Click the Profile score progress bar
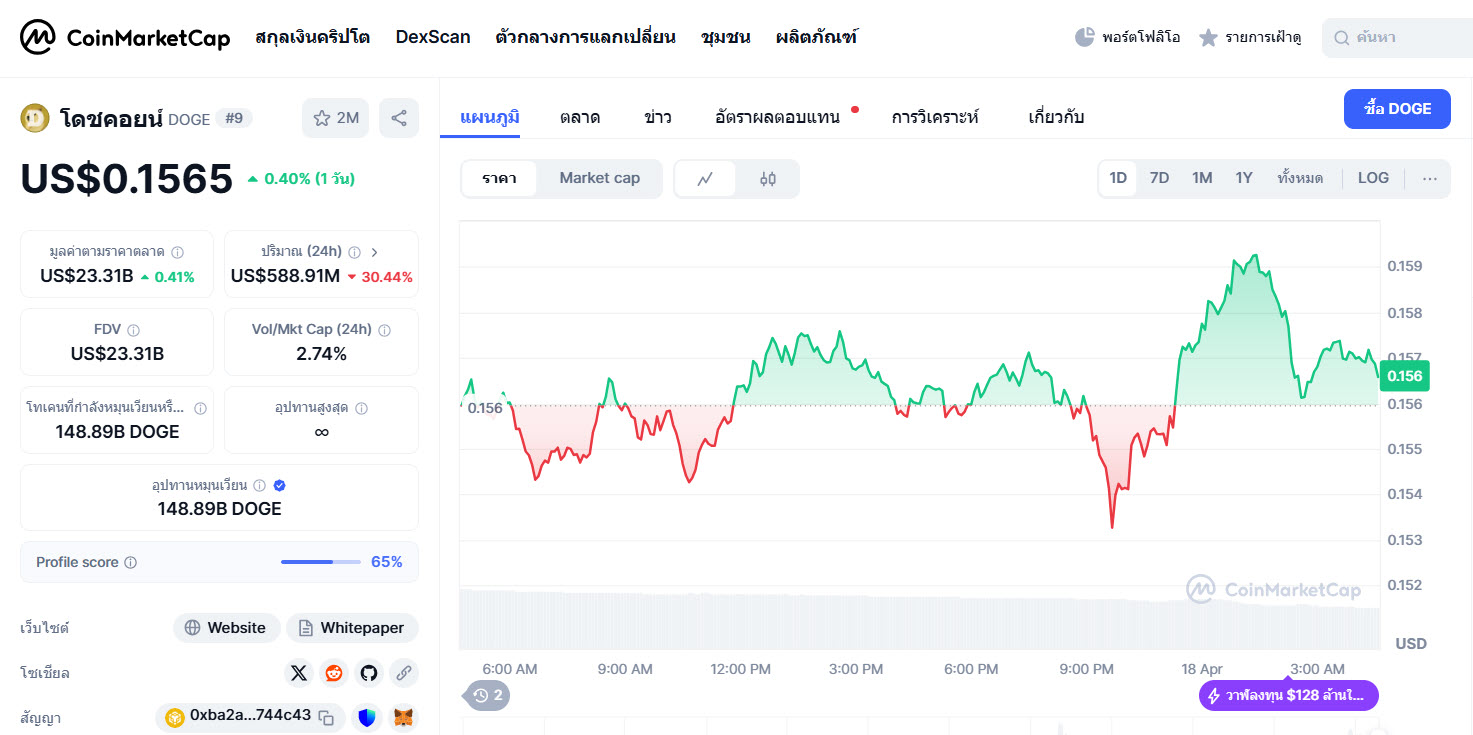 point(321,562)
